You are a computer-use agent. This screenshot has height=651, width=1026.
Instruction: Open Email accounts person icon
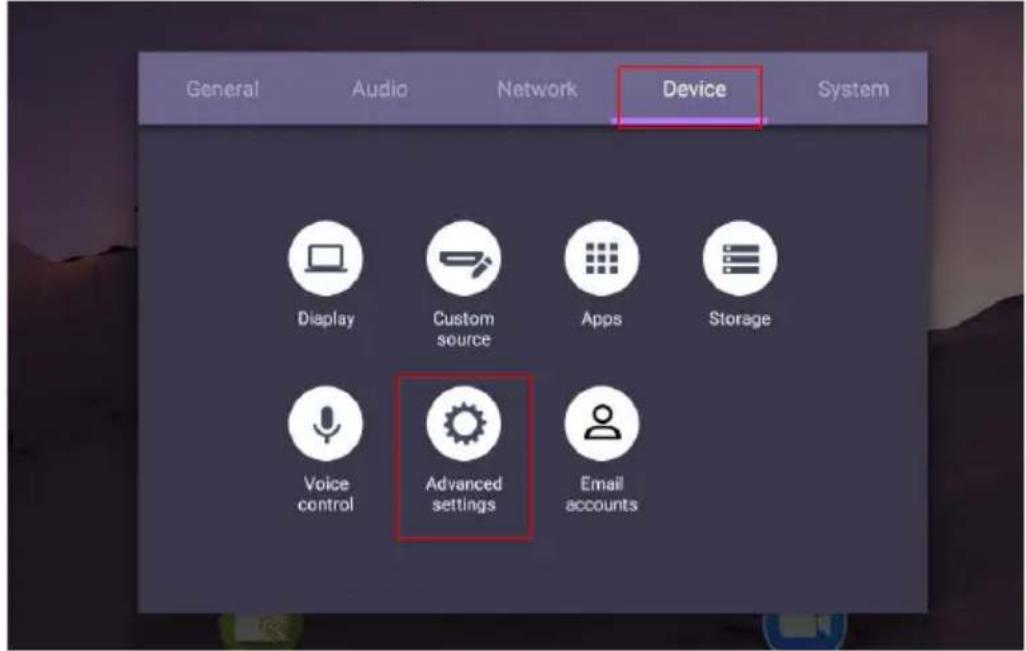coord(601,424)
